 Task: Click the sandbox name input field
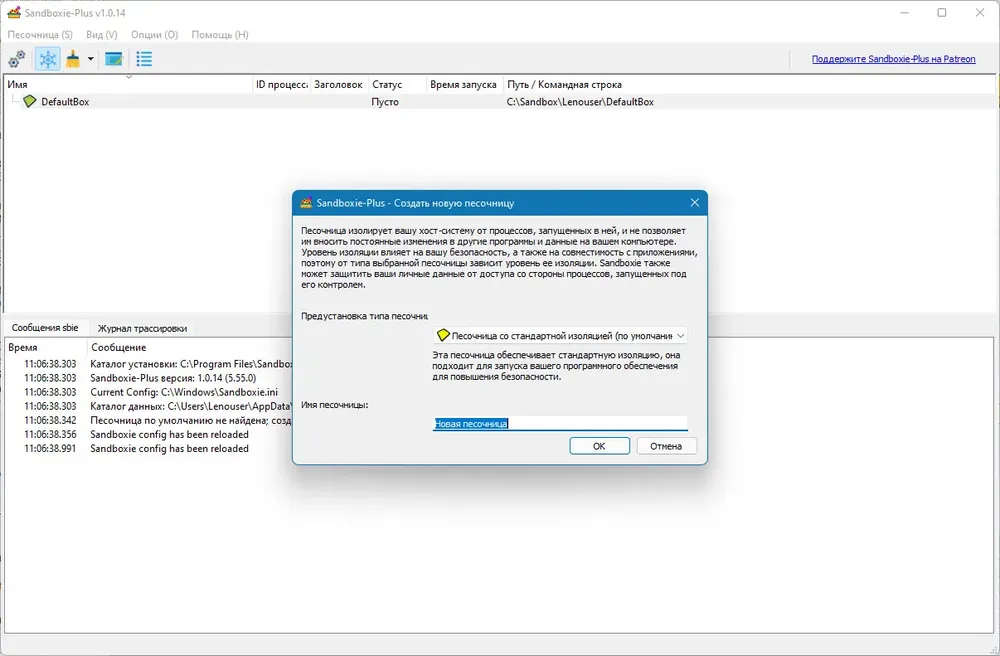click(x=560, y=423)
